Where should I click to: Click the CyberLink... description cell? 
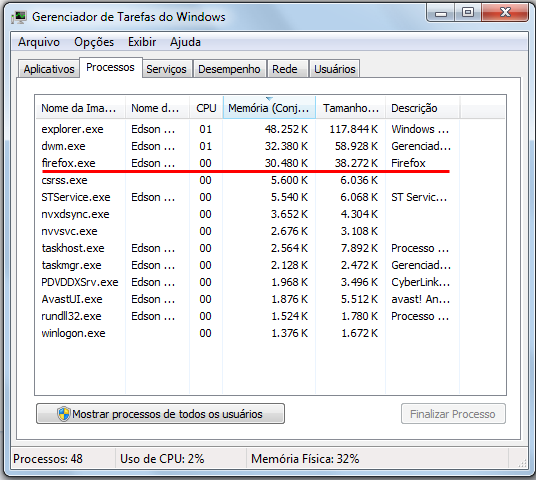click(421, 282)
